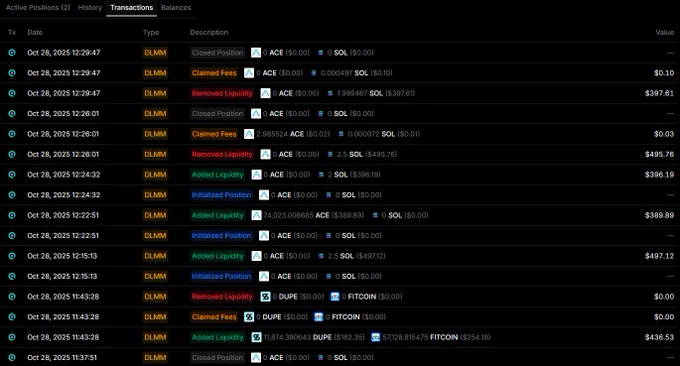Click the $0.03 value cell
Image resolution: width=680 pixels, height=366 pixels.
[664, 134]
